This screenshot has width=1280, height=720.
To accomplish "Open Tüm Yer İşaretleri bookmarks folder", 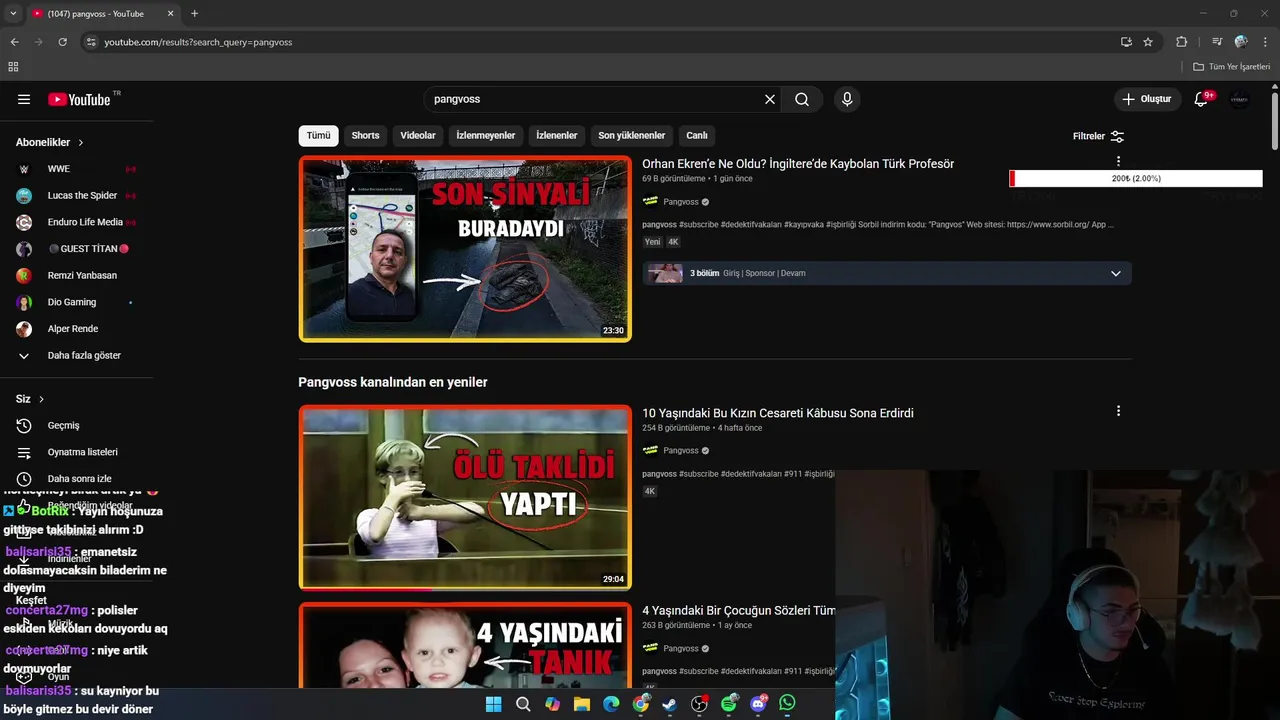I will tap(1232, 66).
